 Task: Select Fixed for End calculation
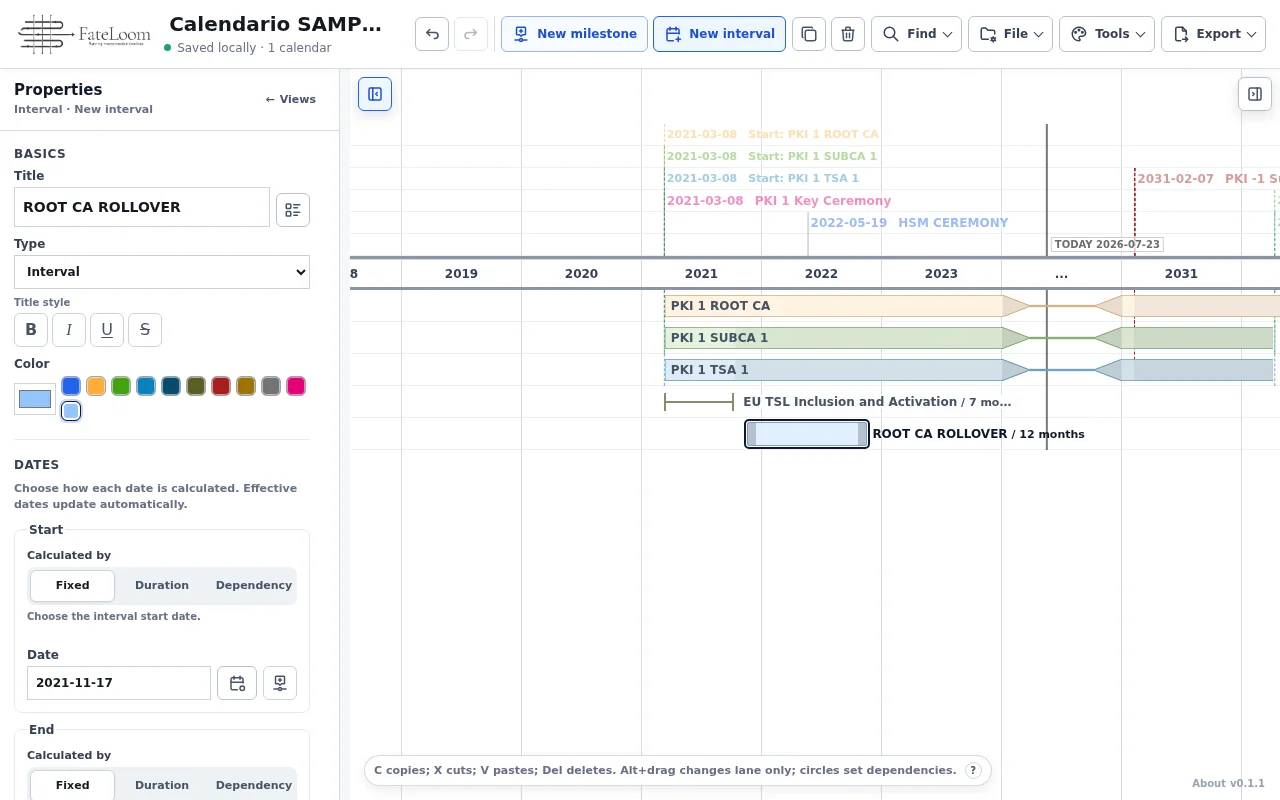click(x=72, y=785)
